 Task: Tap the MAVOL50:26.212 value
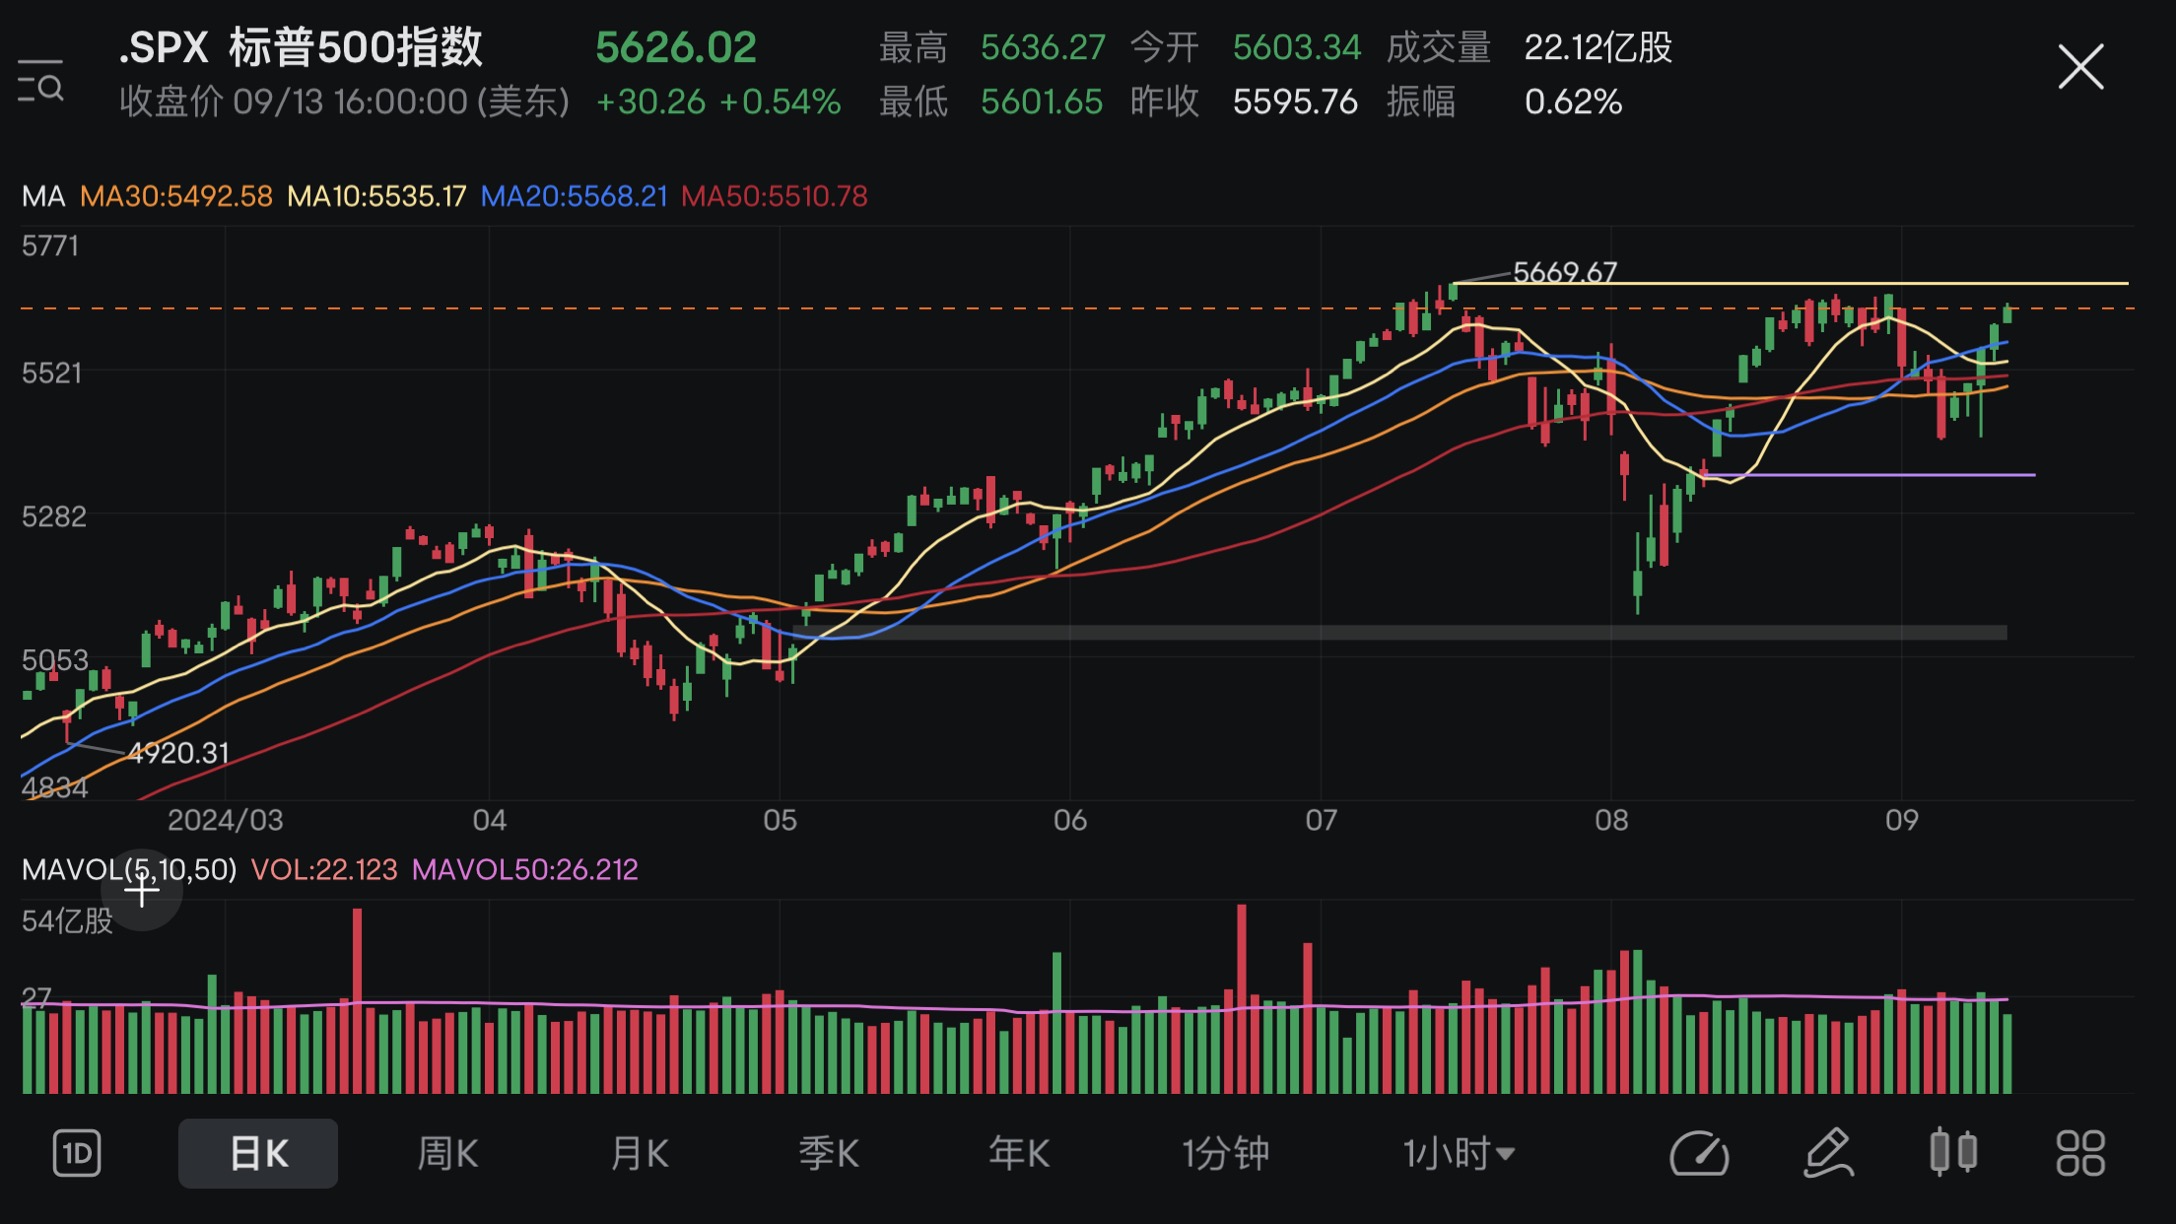[x=525, y=869]
